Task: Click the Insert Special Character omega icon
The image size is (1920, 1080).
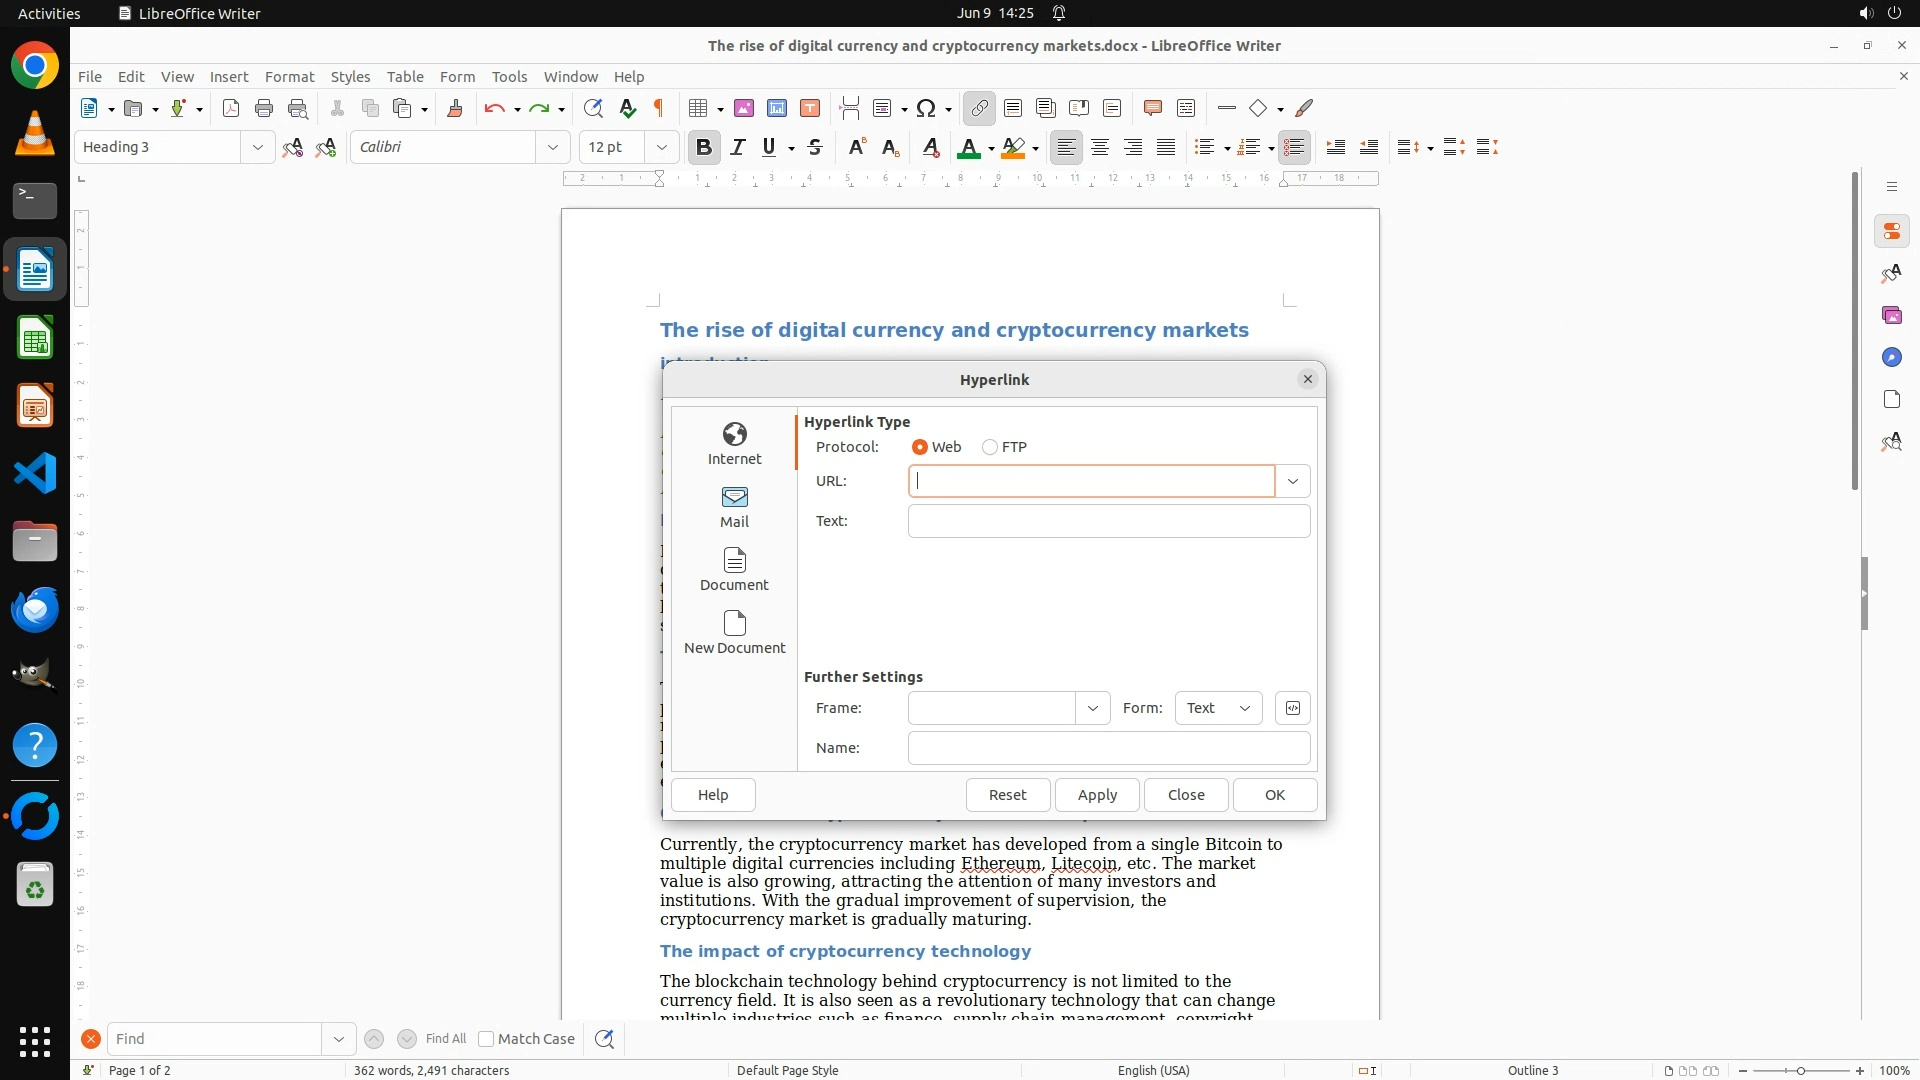Action: [x=926, y=108]
